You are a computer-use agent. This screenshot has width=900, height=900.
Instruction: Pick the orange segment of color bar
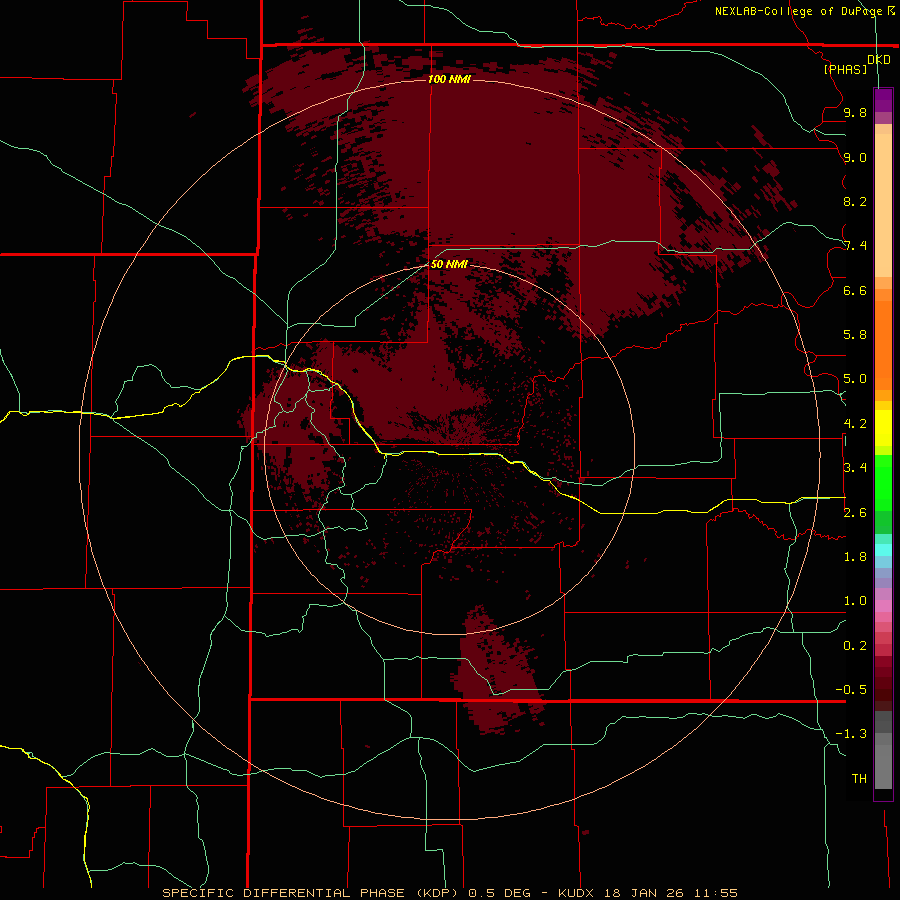click(x=883, y=344)
